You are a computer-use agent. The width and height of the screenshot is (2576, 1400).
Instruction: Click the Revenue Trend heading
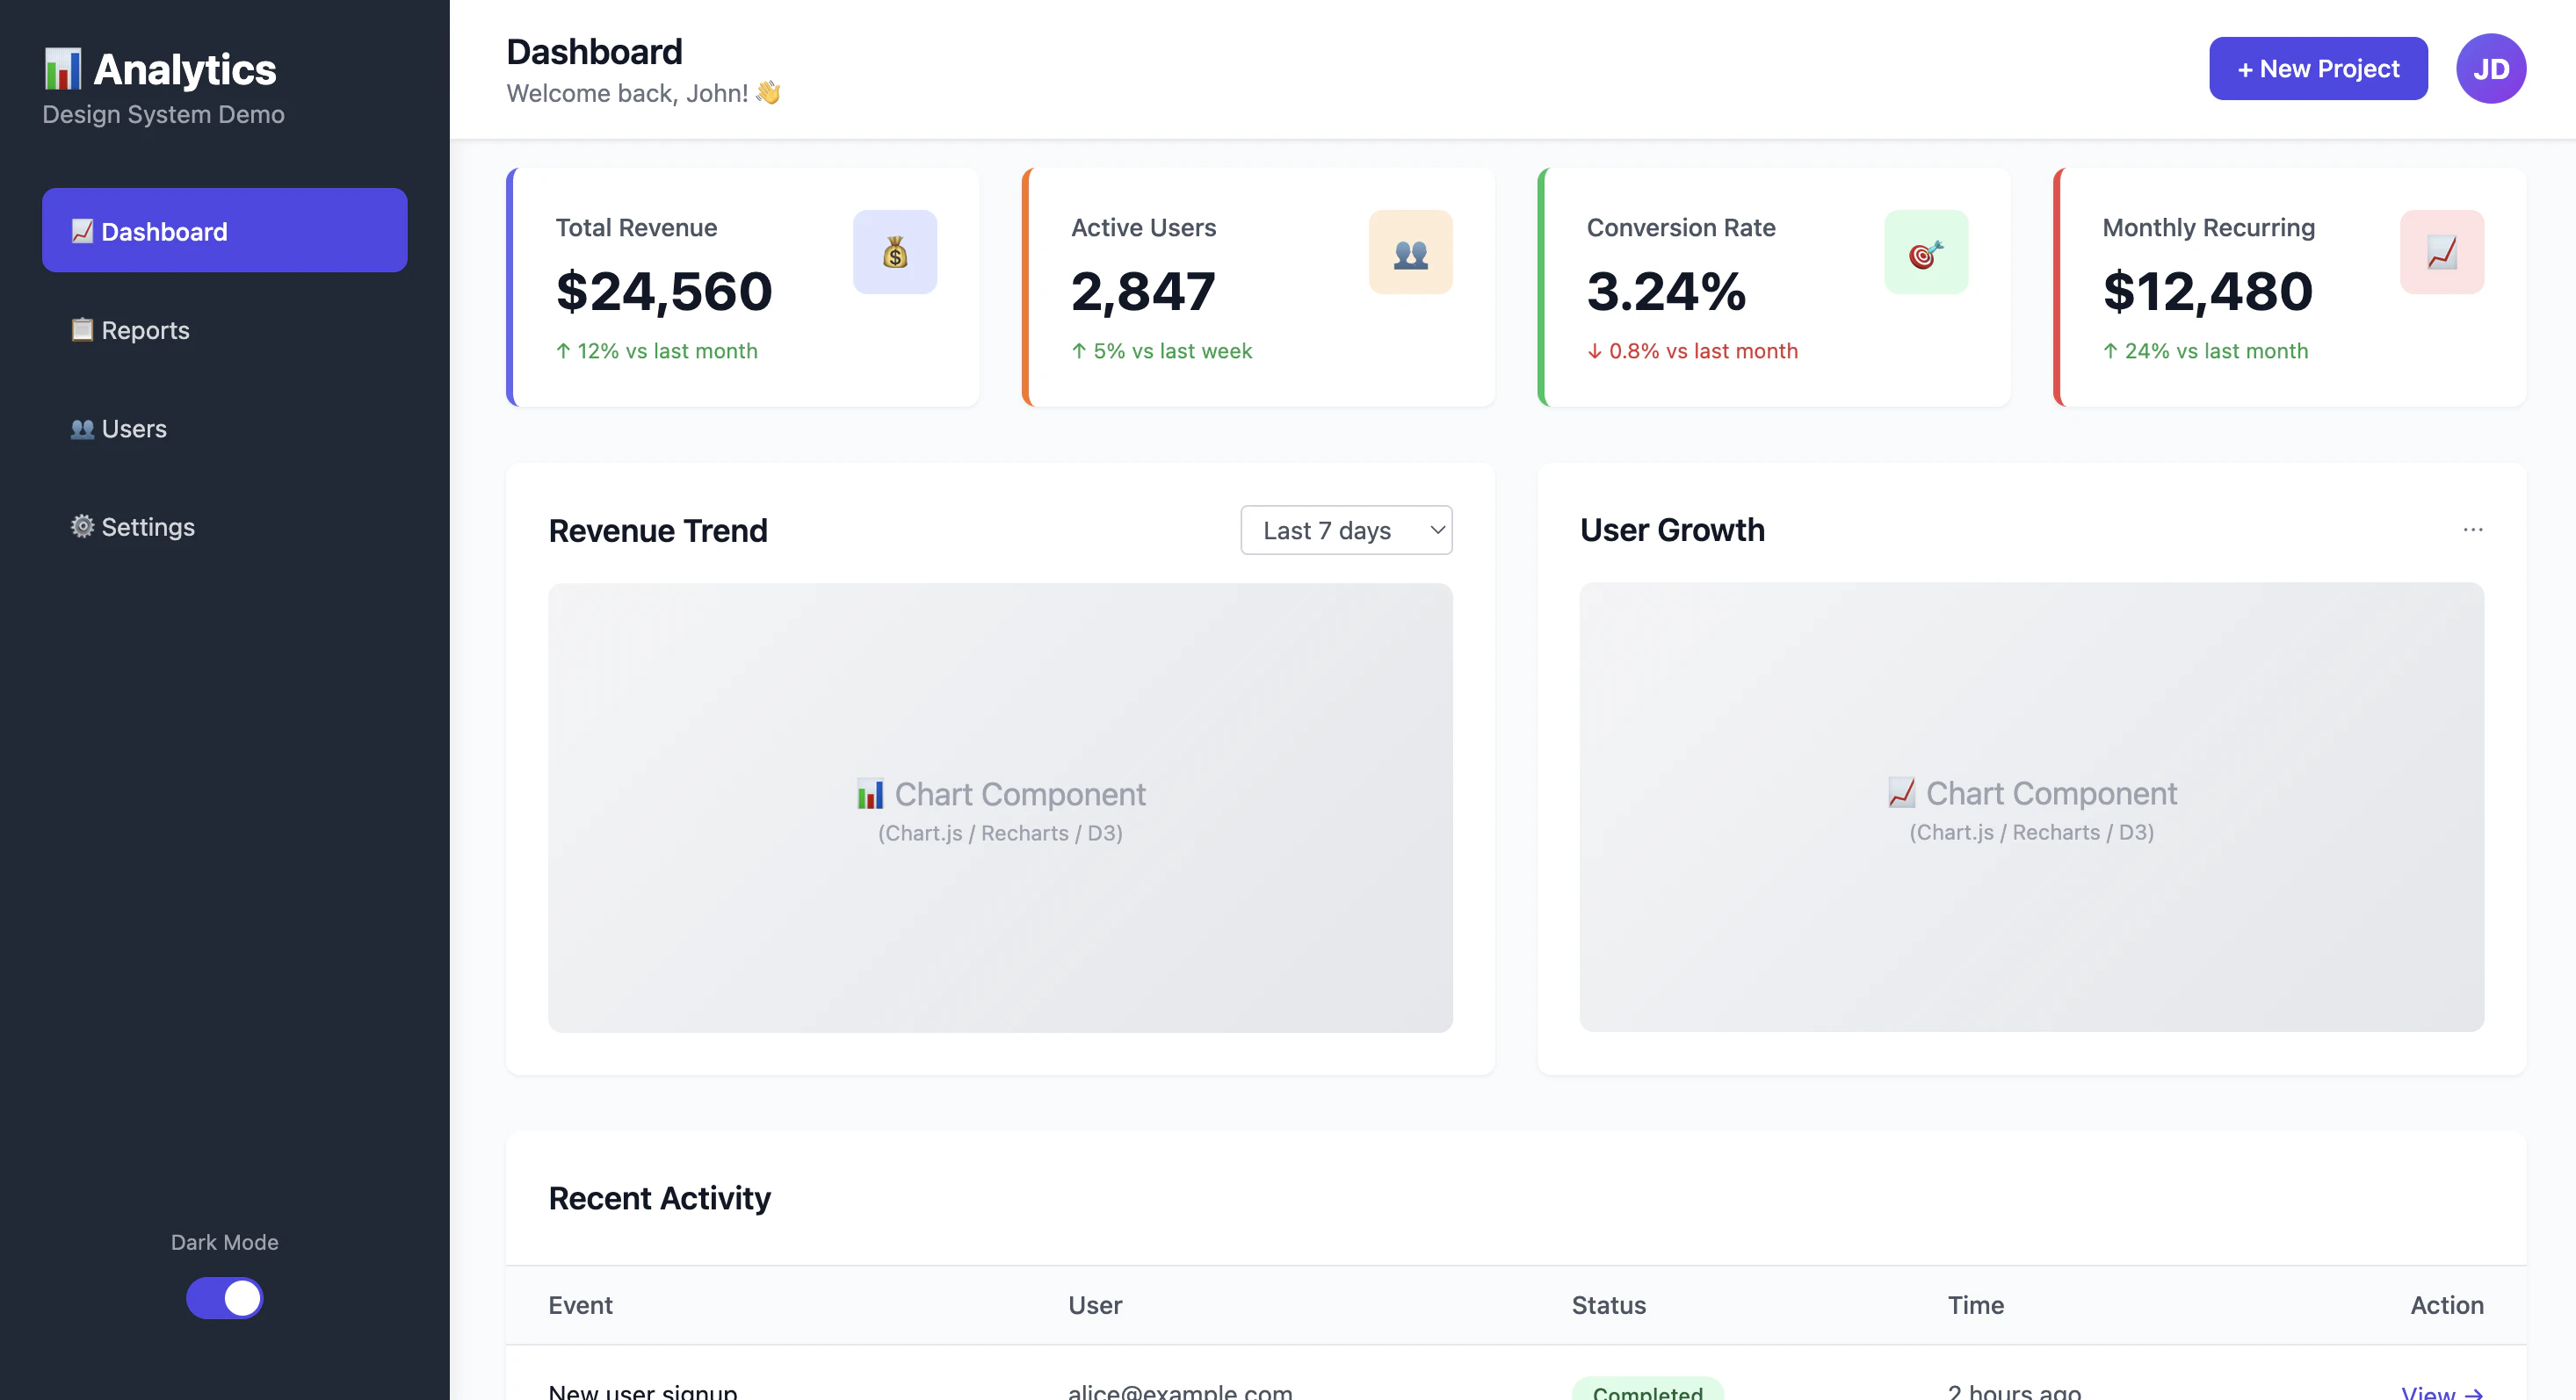[658, 530]
